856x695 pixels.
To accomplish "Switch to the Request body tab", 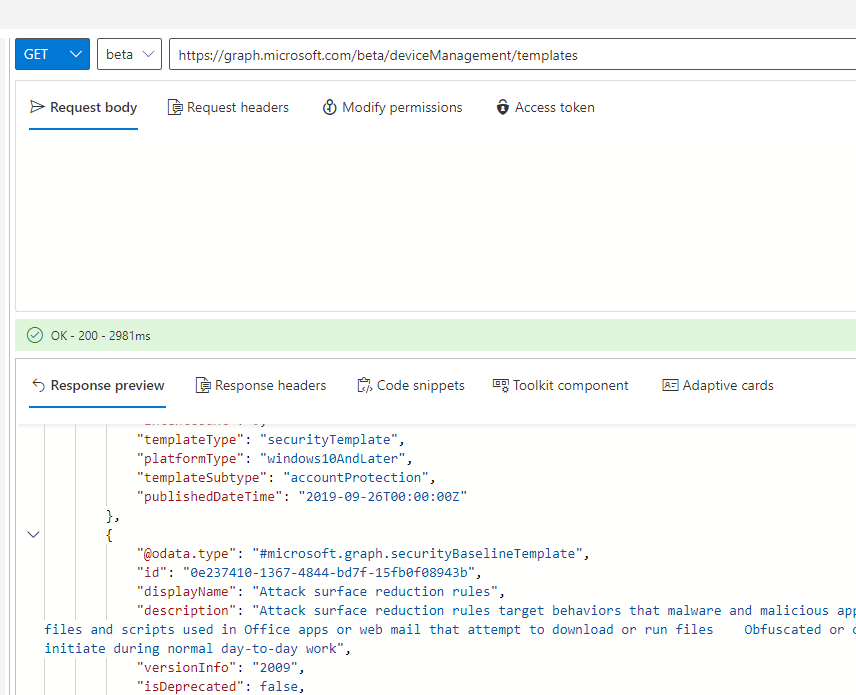I will pos(83,108).
